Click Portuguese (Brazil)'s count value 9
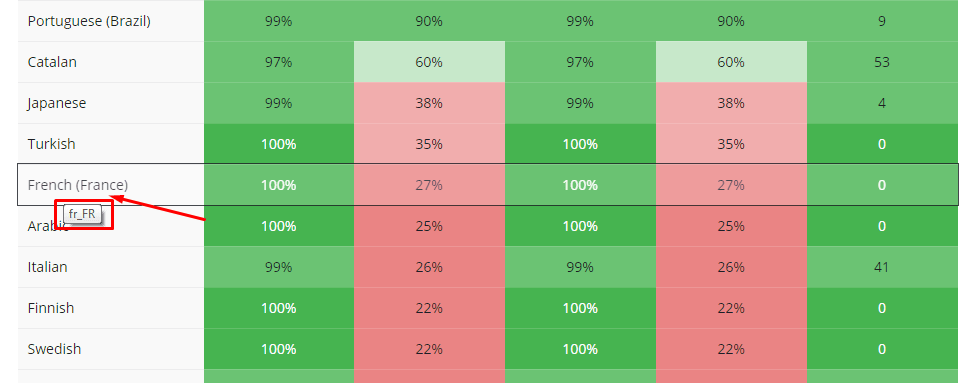Image resolution: width=959 pixels, height=383 pixels. (882, 21)
